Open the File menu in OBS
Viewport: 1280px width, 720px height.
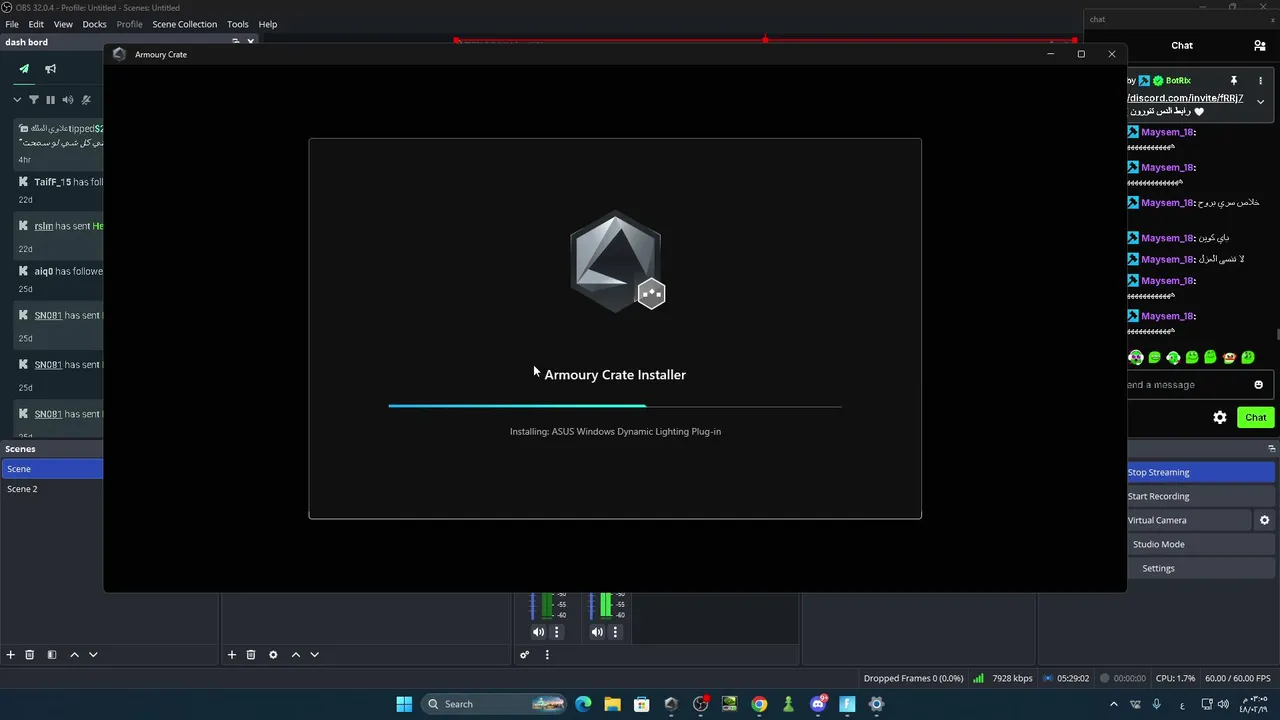(12, 24)
